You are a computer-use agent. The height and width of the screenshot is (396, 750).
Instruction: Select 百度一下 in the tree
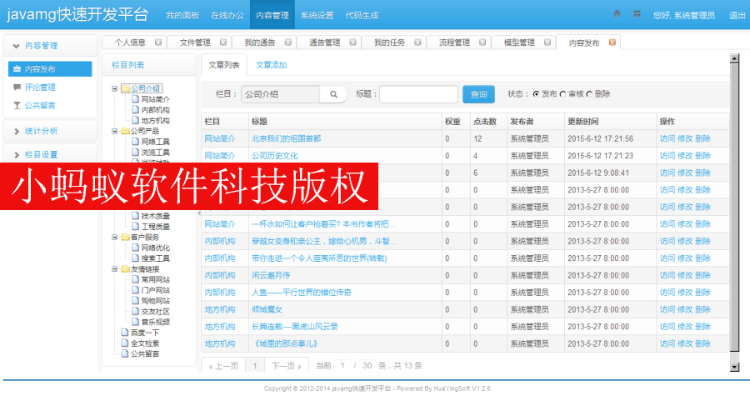(145, 332)
